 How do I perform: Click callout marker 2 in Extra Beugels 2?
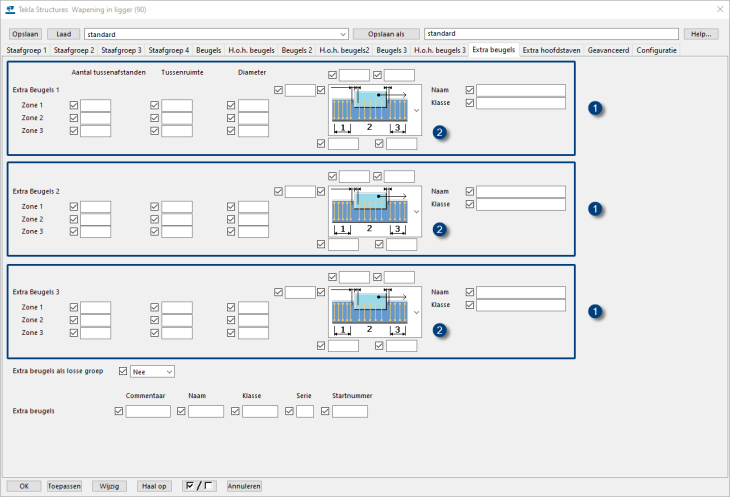[440, 229]
